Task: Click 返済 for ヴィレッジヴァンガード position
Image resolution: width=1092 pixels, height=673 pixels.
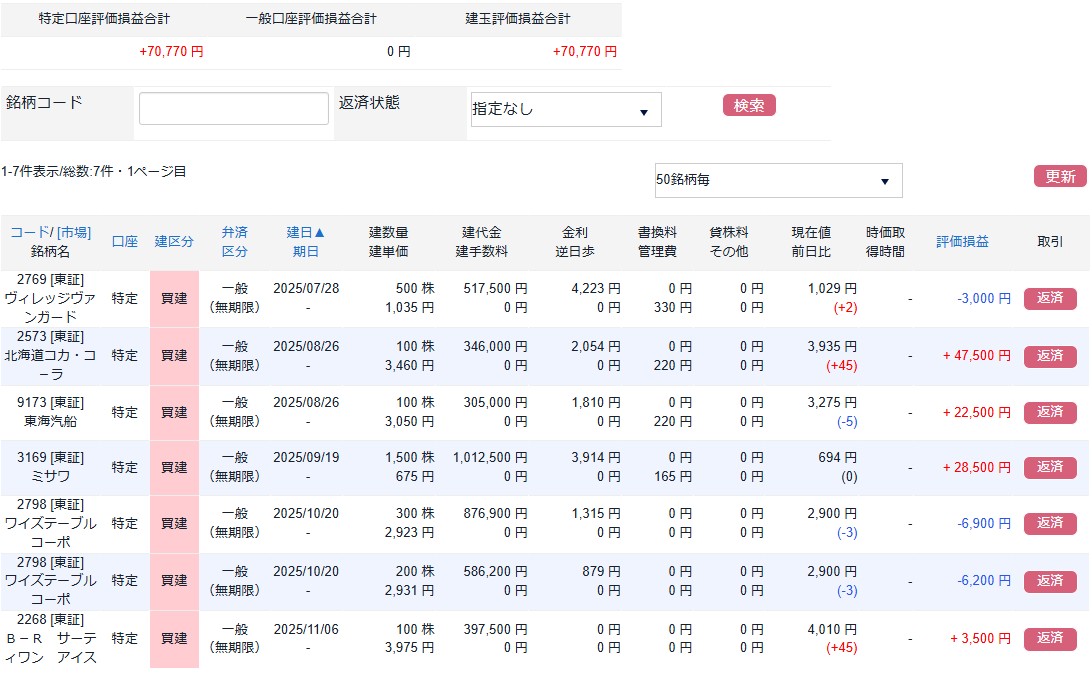Action: (x=1050, y=297)
